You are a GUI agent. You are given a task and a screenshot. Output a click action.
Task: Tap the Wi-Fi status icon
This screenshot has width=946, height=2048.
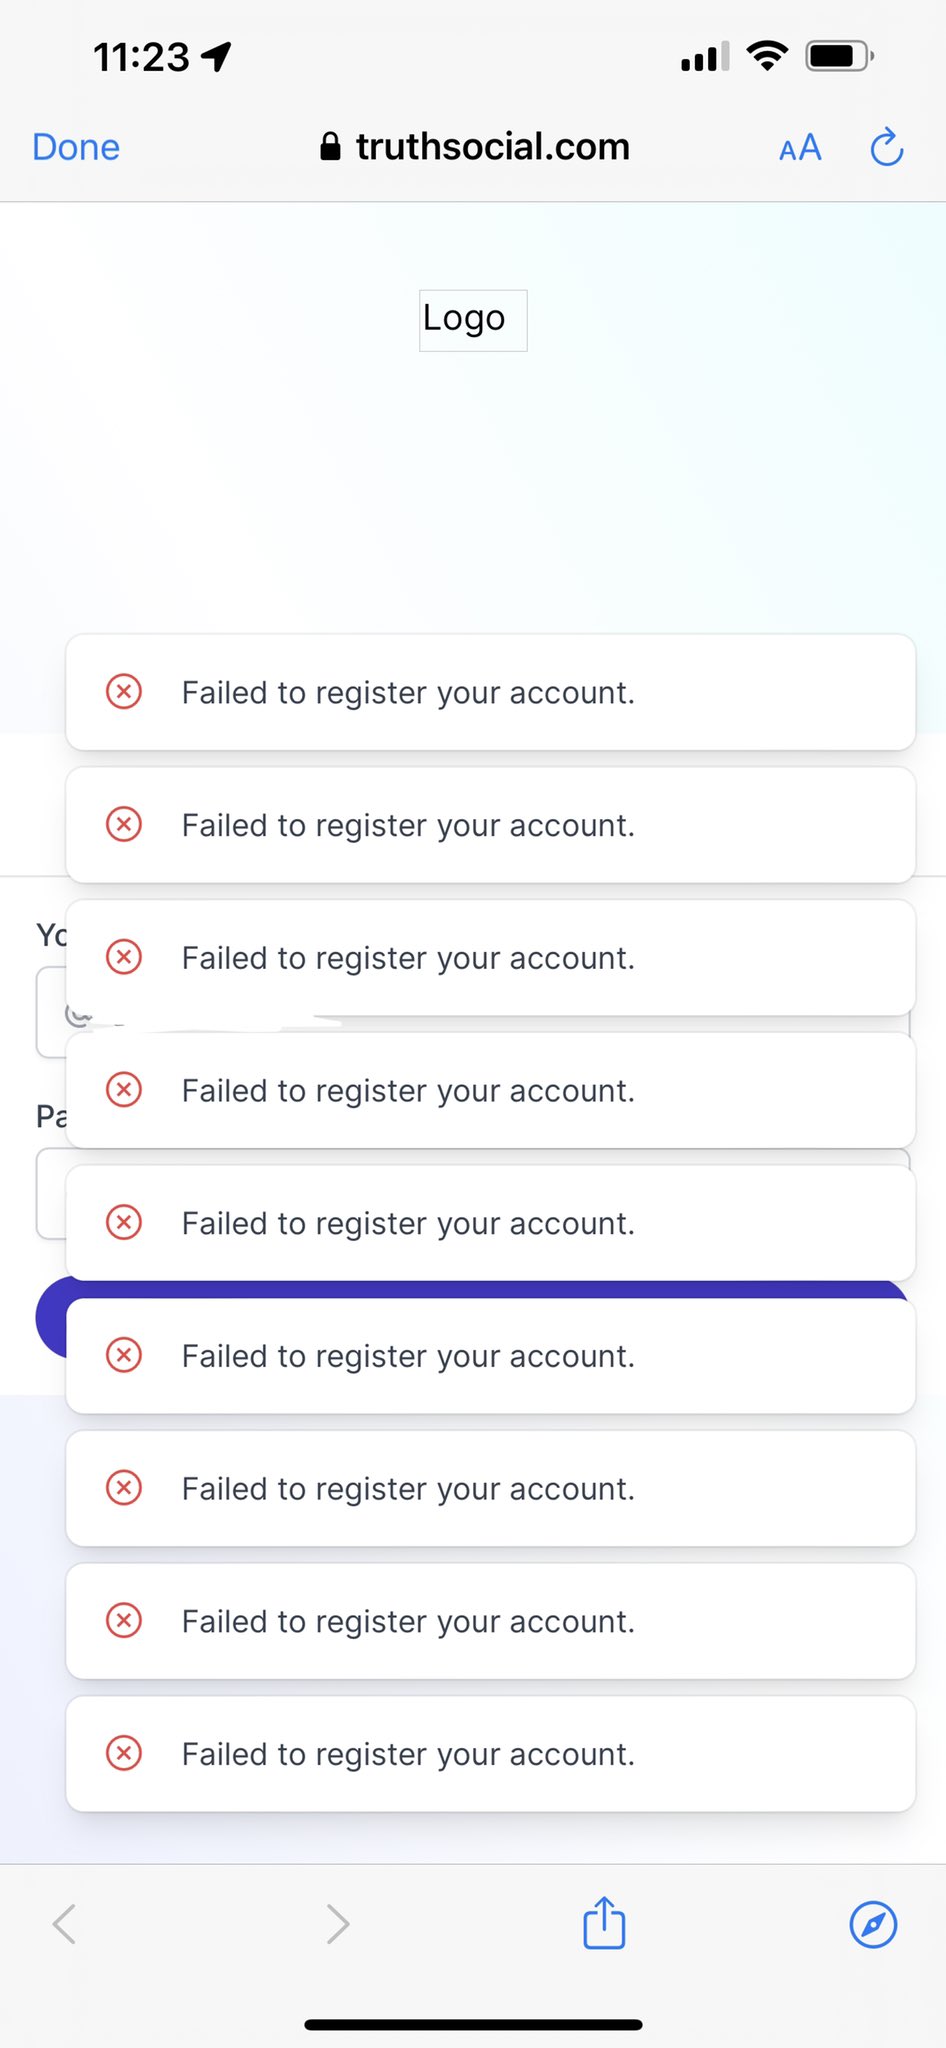point(767,56)
